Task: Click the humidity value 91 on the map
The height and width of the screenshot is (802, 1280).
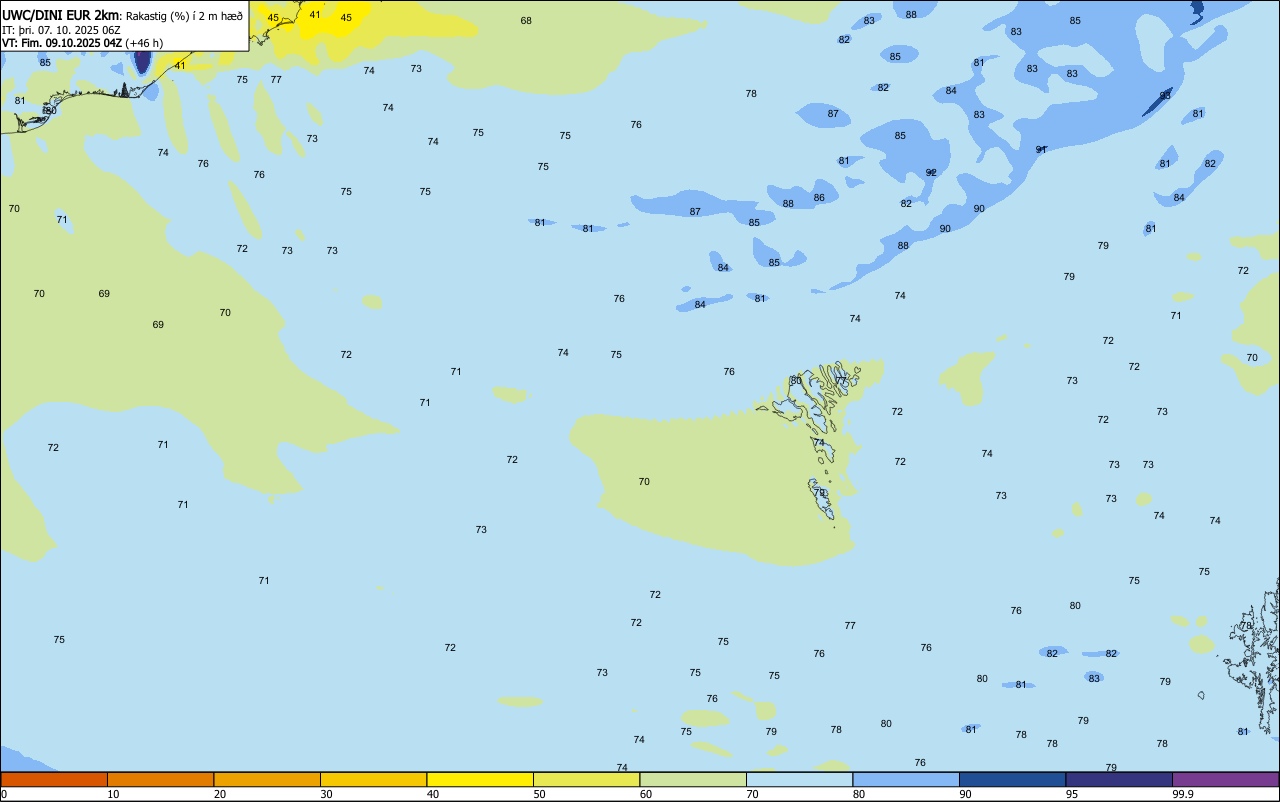Action: pos(1041,150)
